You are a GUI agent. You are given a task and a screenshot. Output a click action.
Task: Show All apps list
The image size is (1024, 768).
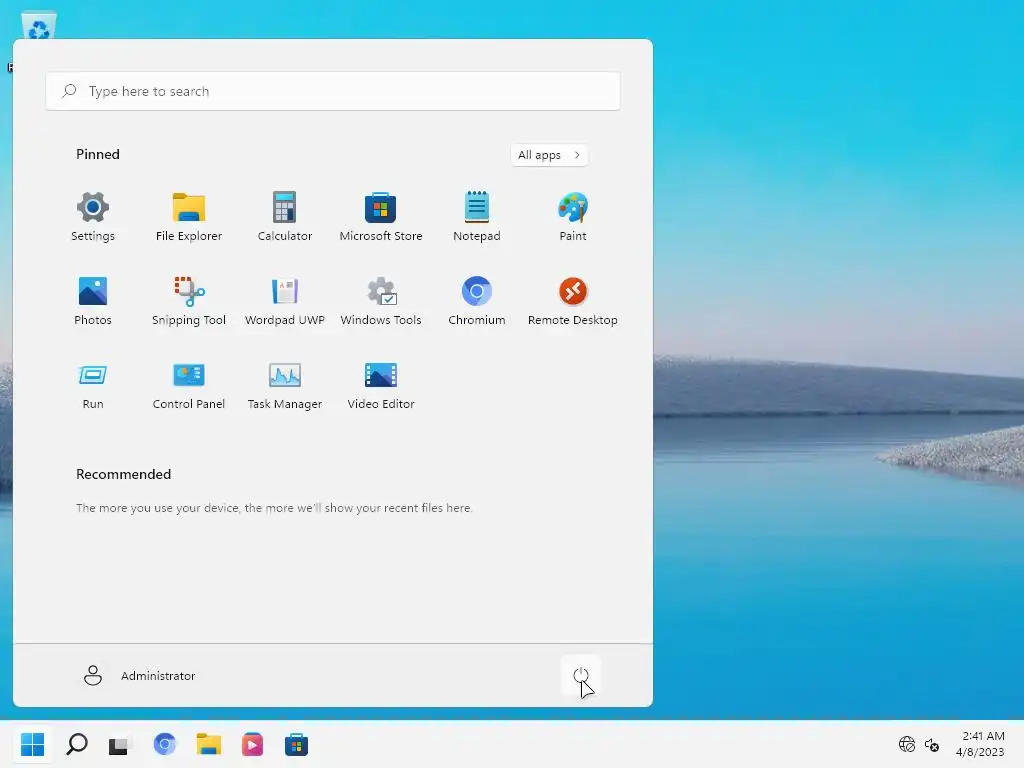(549, 155)
